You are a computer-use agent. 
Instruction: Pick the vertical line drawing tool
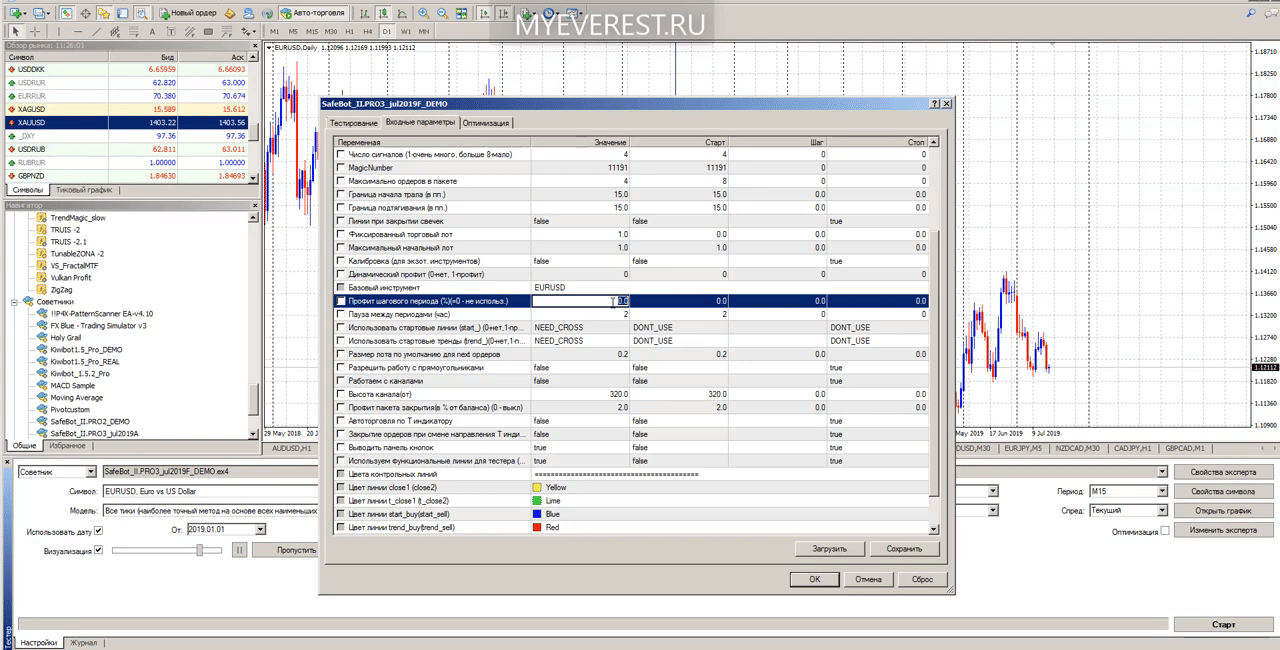tap(58, 32)
